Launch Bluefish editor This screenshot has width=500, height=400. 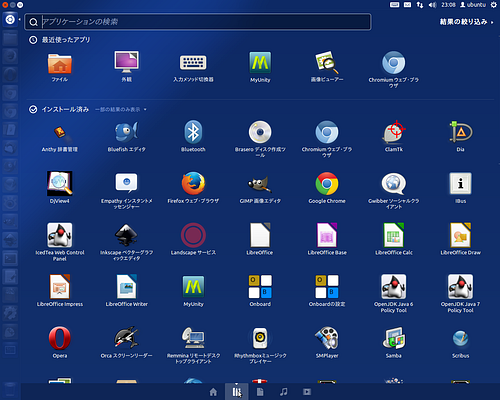click(x=126, y=132)
